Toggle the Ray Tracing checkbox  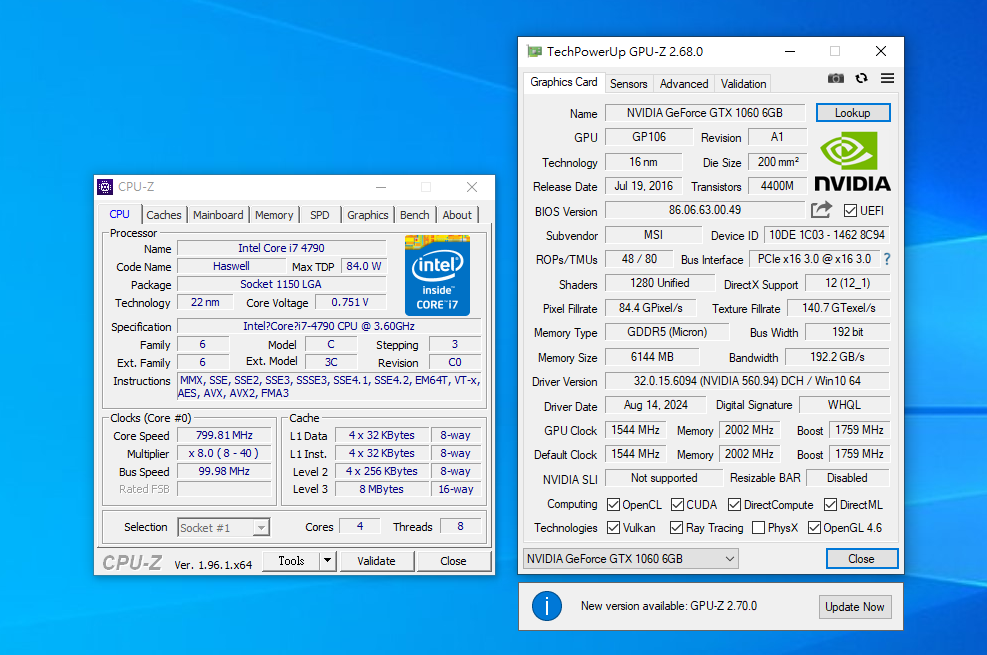[x=676, y=527]
